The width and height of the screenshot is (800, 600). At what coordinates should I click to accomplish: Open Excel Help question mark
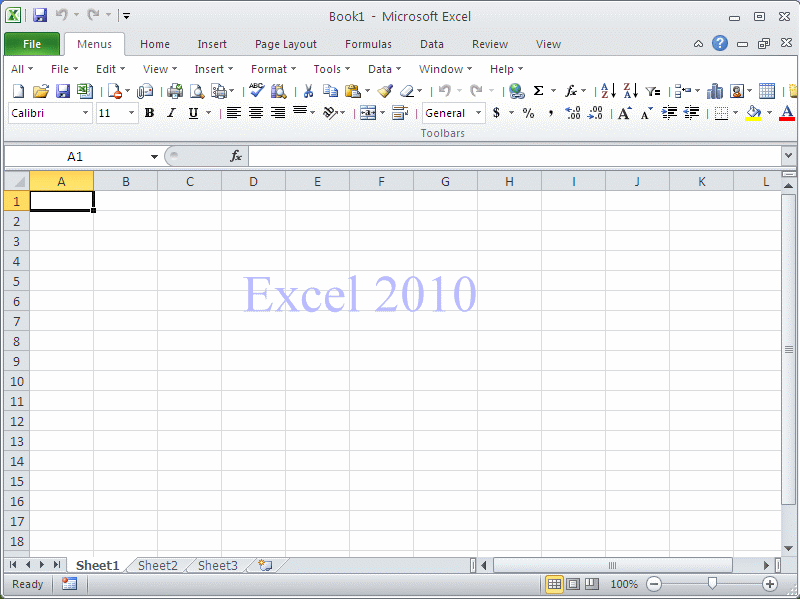tap(720, 43)
